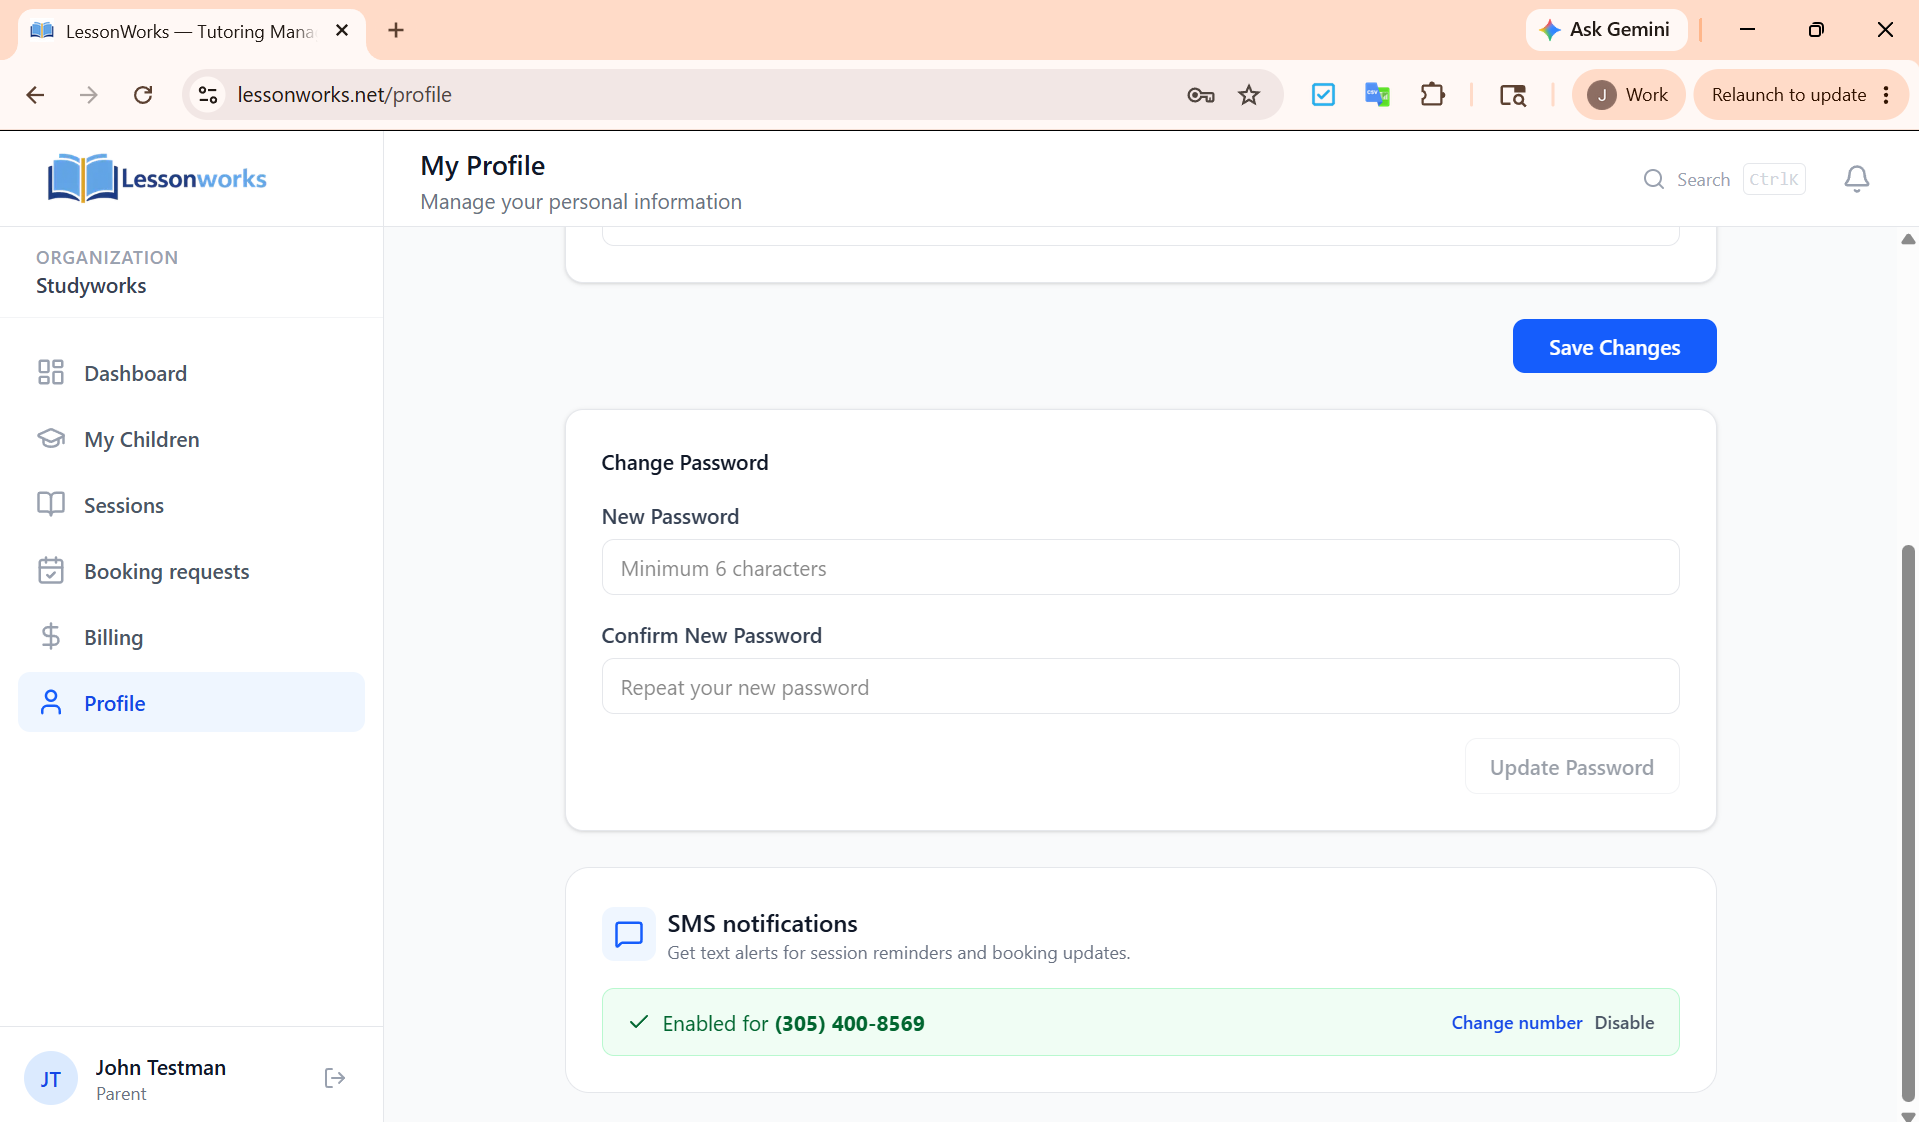Click the vertical page scrollbar thumb
1919x1122 pixels.
1908,823
